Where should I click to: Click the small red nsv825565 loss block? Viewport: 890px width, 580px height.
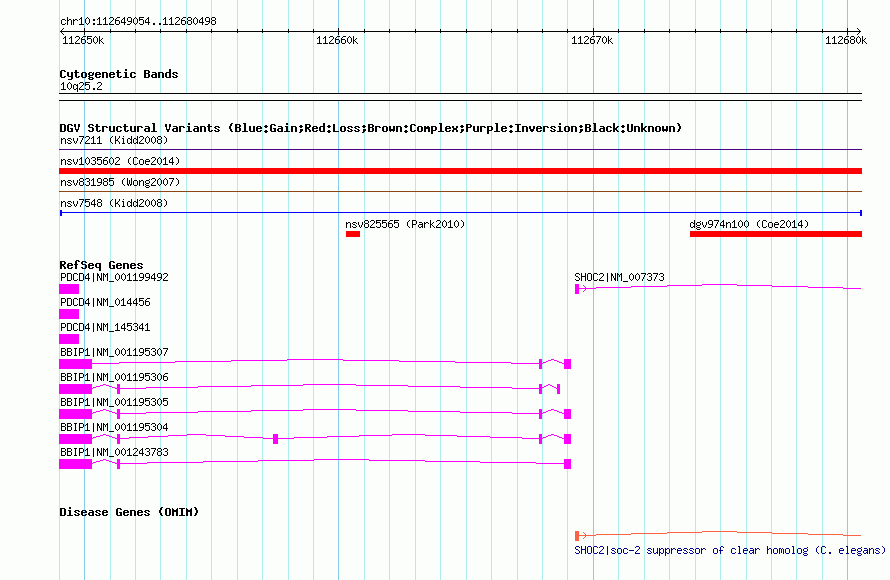352,234
